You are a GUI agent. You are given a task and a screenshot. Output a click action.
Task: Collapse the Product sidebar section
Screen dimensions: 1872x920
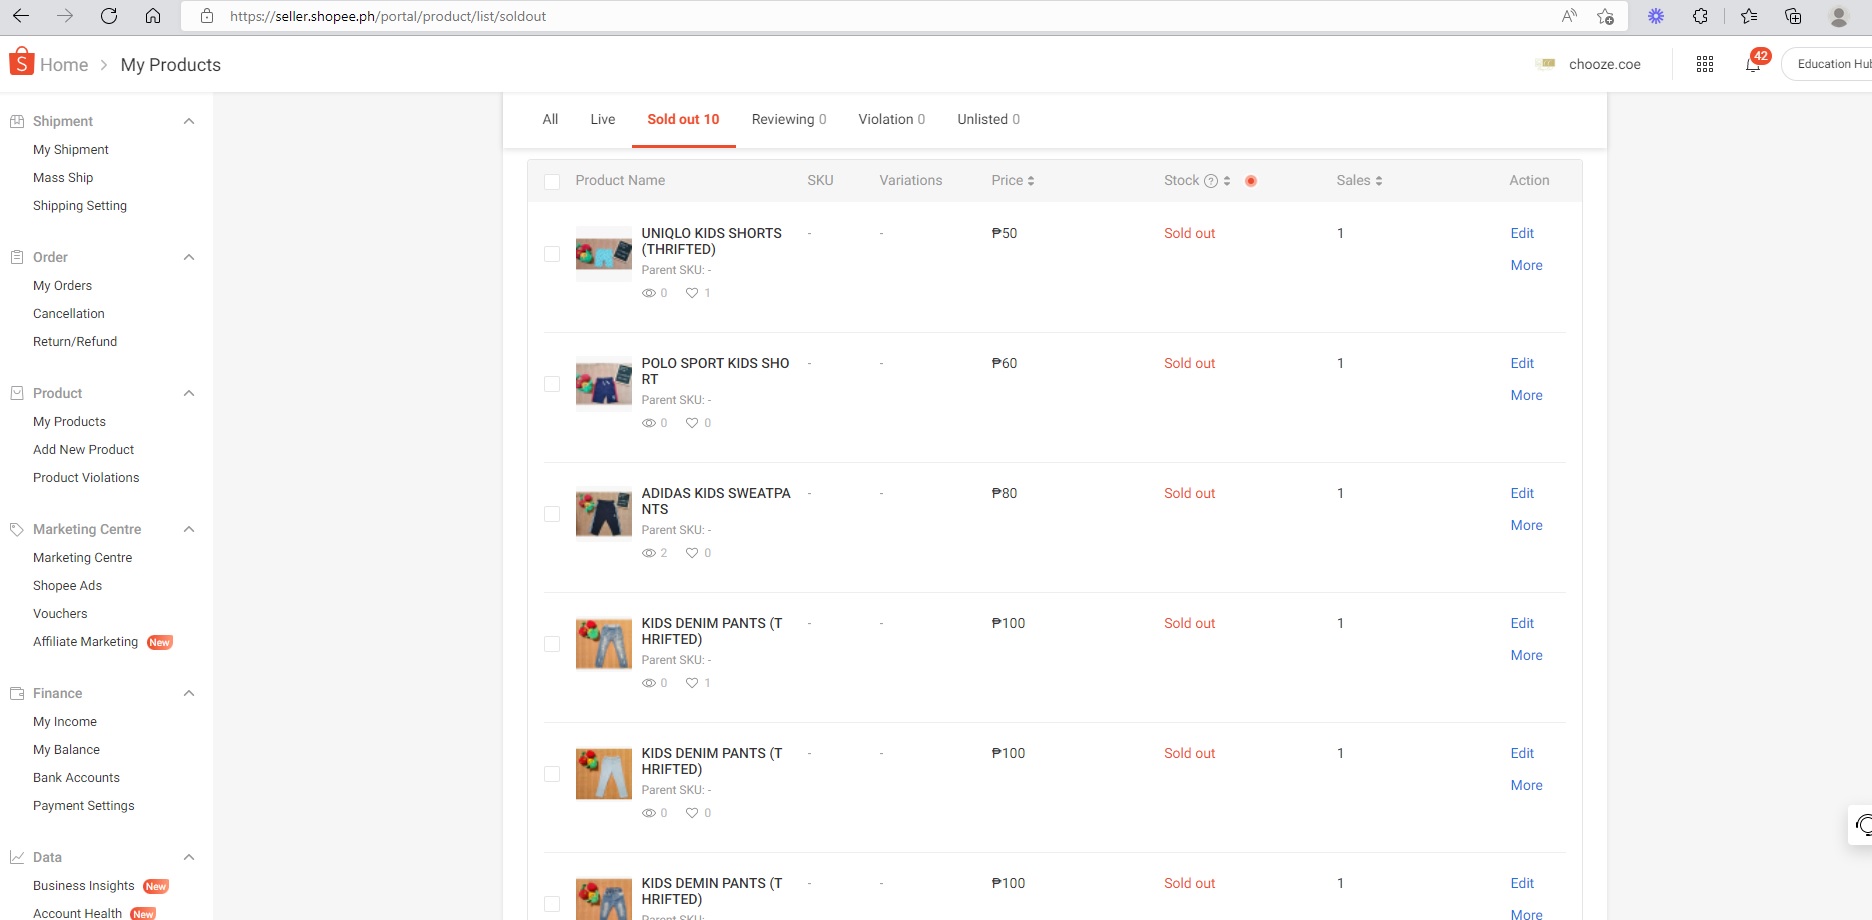point(189,393)
